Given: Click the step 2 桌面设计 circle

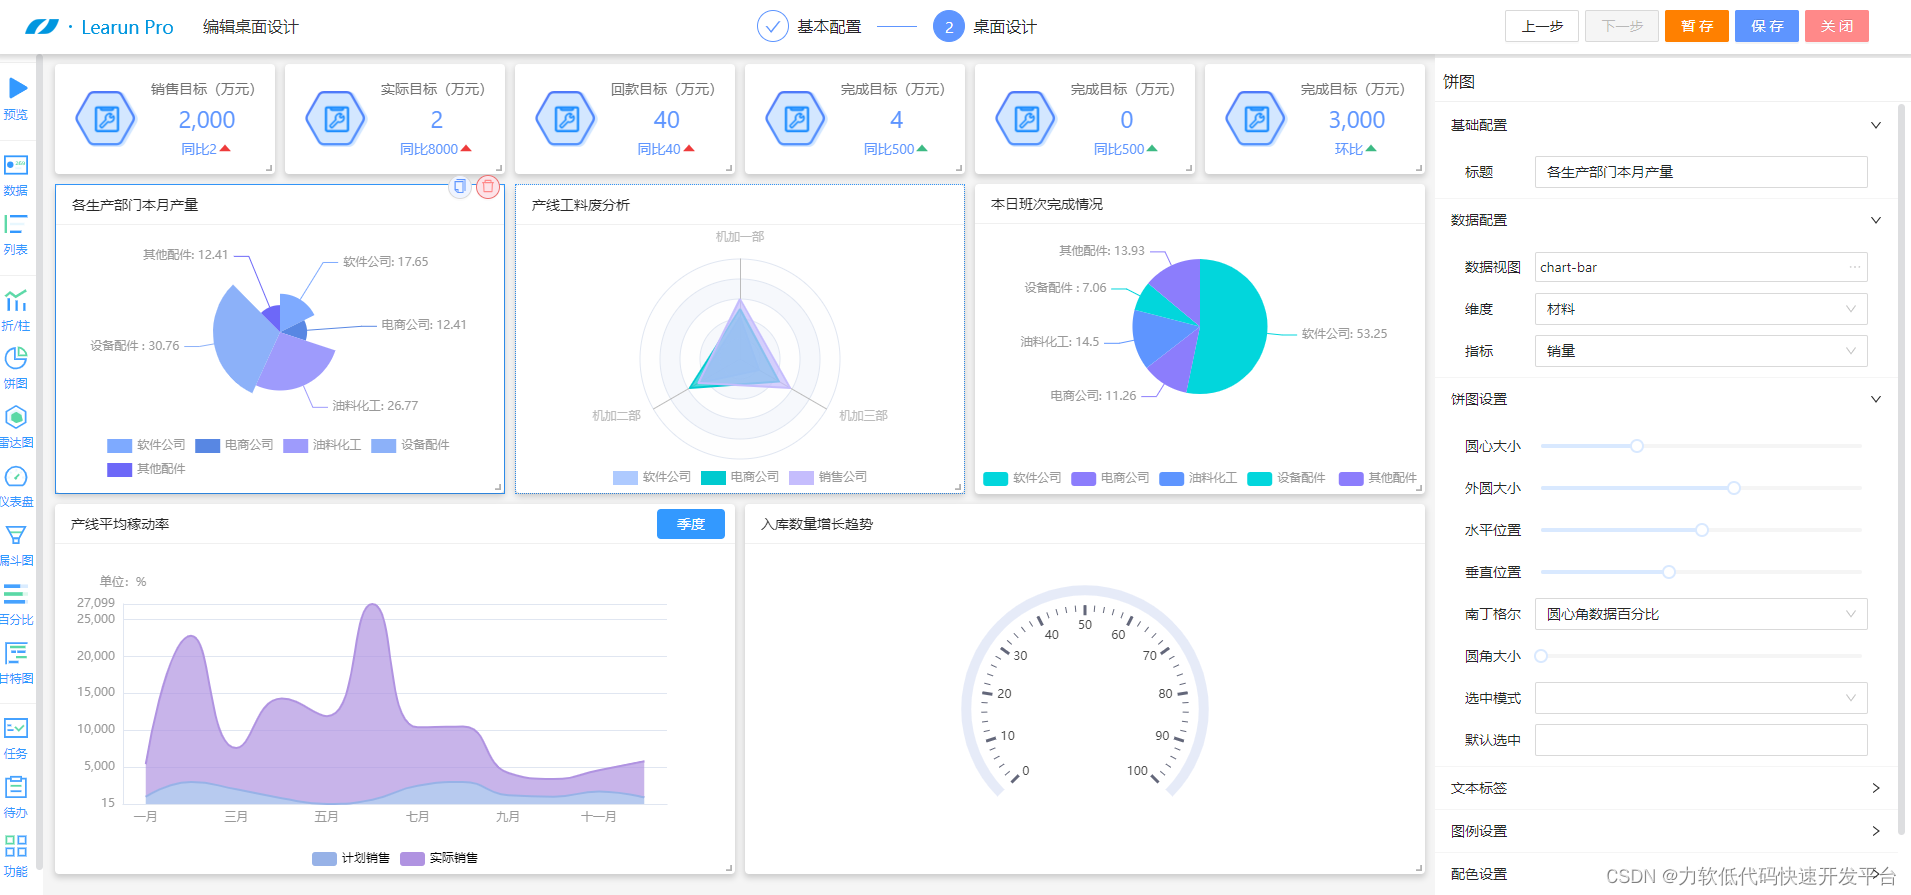Looking at the screenshot, I should [x=949, y=26].
